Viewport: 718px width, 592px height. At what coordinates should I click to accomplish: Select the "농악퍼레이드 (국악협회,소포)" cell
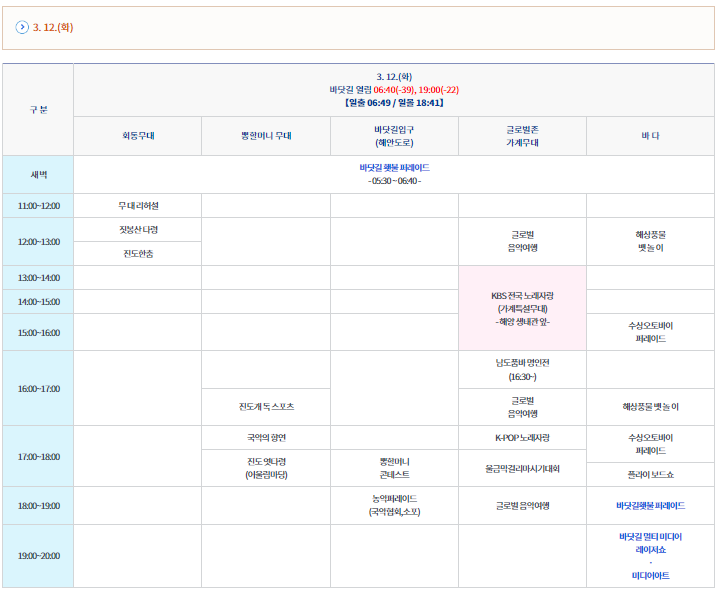tap(394, 506)
